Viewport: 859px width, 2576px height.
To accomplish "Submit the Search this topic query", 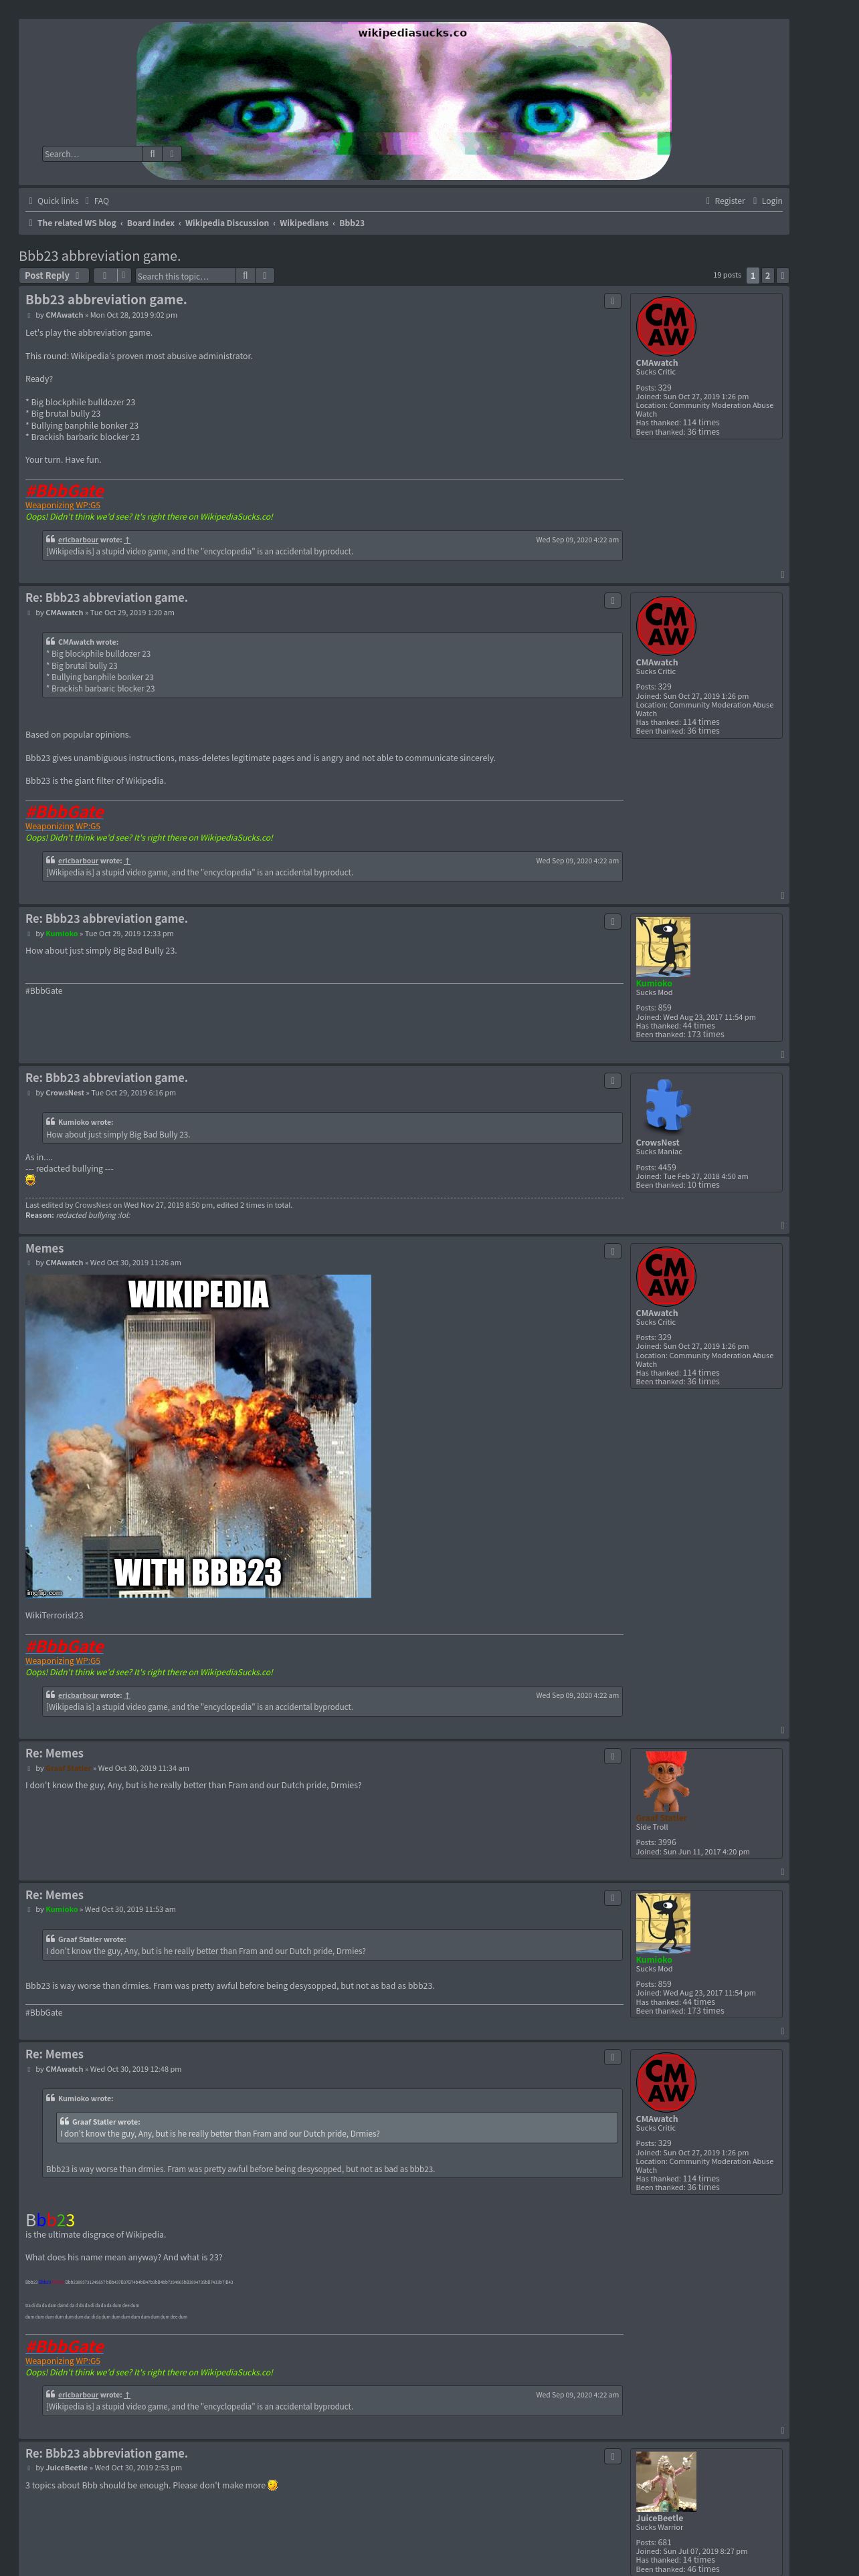I will point(245,276).
